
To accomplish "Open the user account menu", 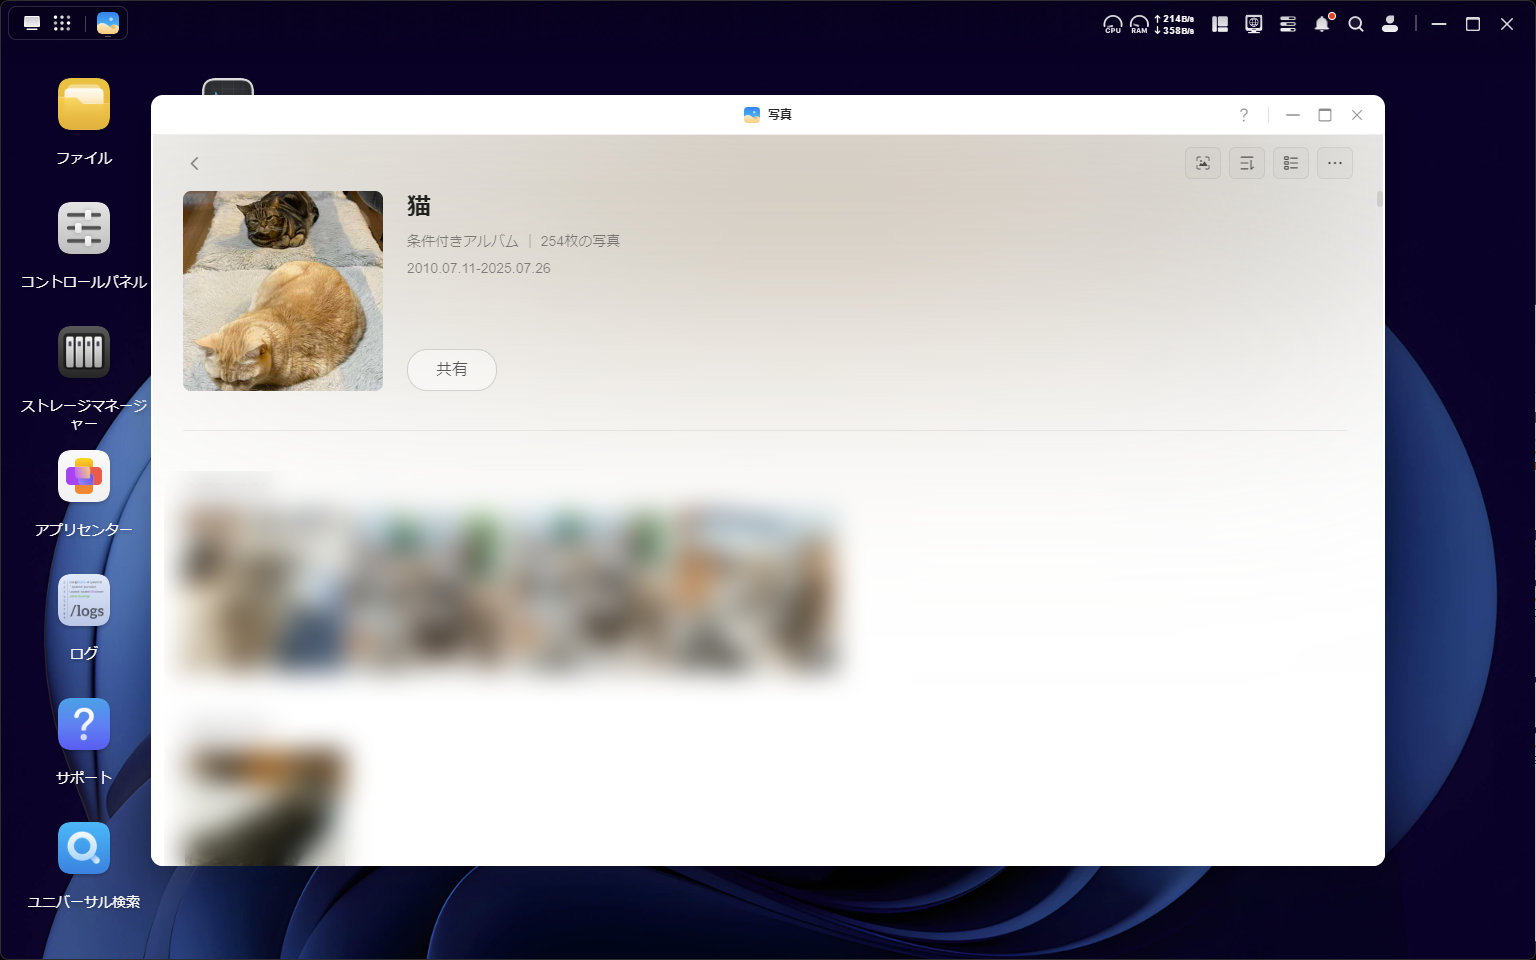I will click(1389, 24).
